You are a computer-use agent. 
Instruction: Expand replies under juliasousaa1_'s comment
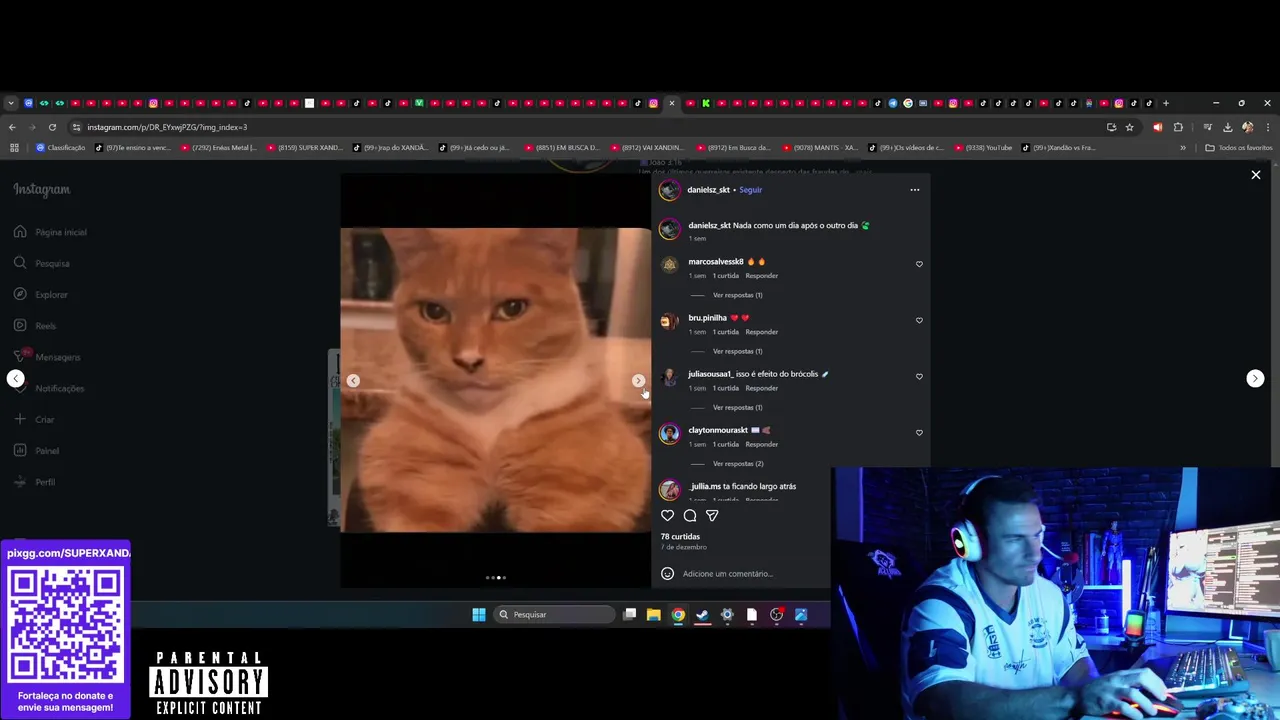tap(737, 407)
